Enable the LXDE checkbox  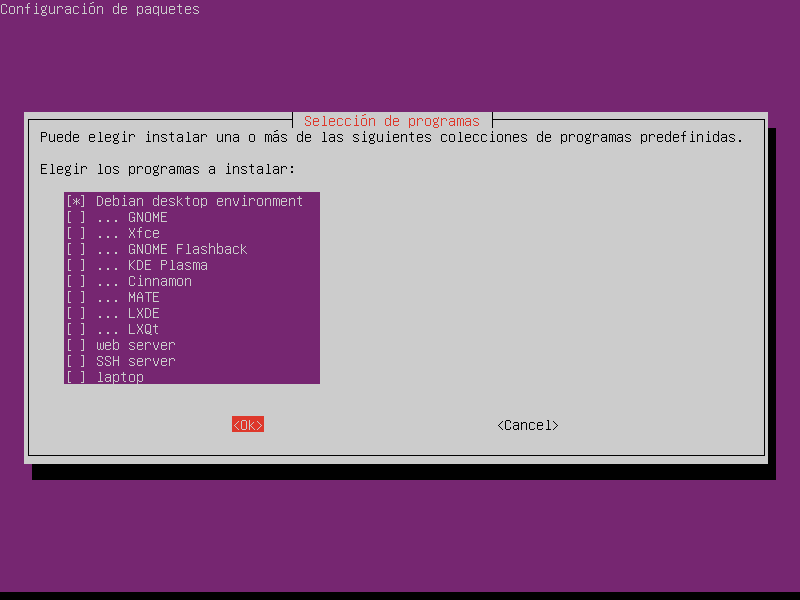point(75,313)
